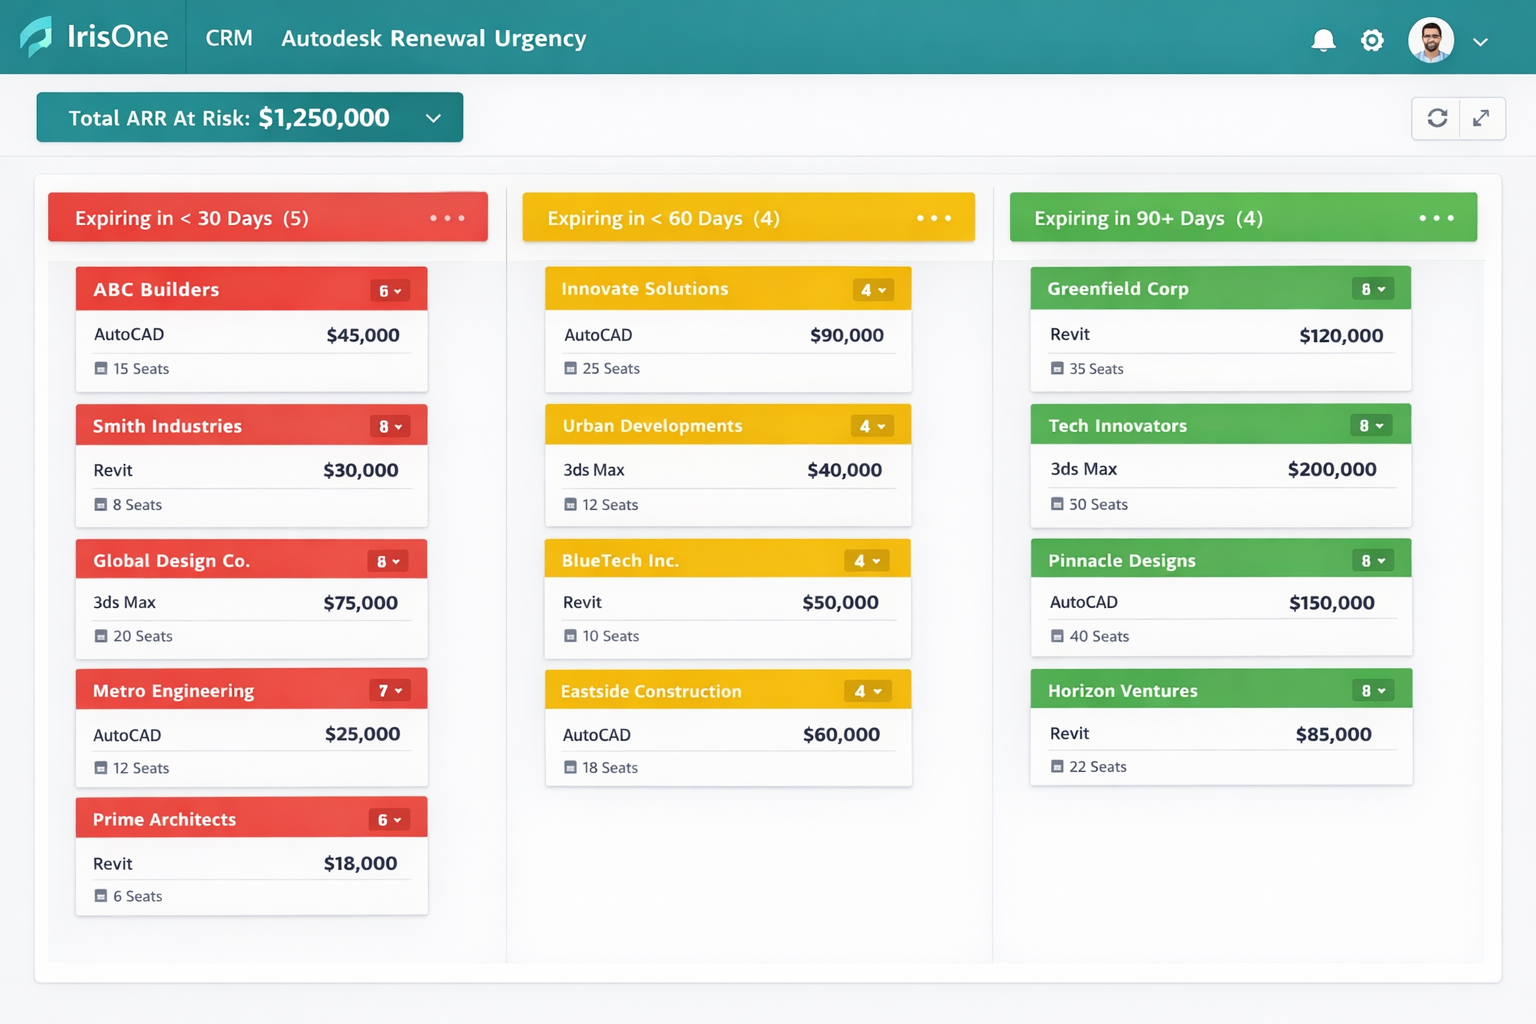Click the seats icon on Metro Engineering card
1536x1024 pixels.
pyautogui.click(x=101, y=768)
